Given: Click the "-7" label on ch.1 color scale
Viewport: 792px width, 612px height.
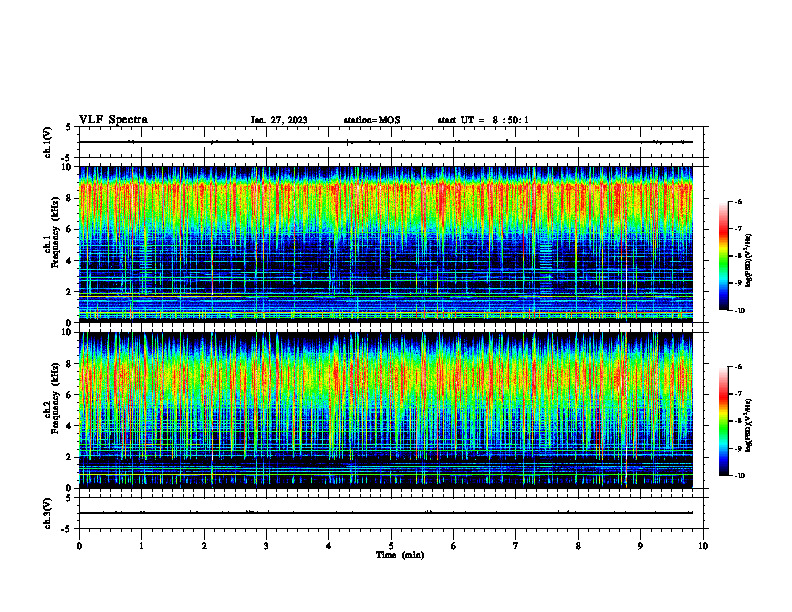Looking at the screenshot, I should pos(738,229).
